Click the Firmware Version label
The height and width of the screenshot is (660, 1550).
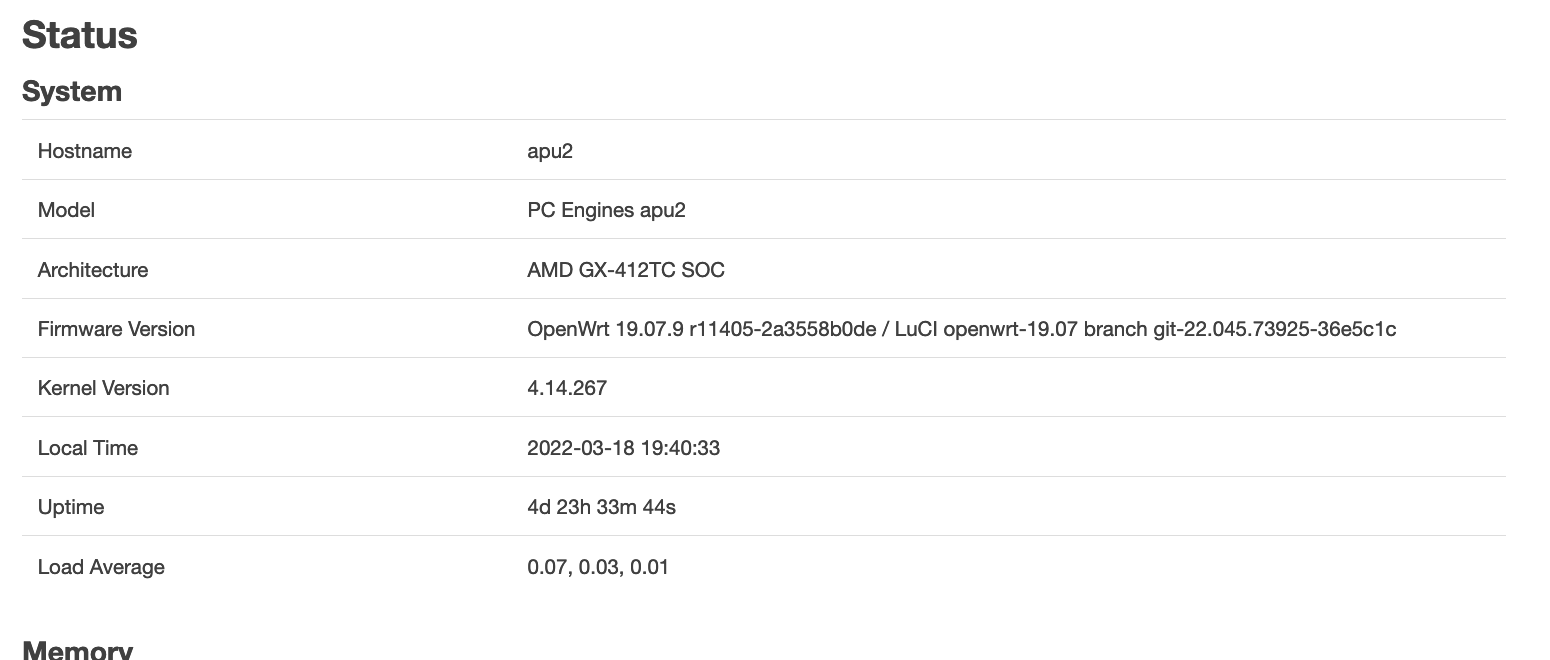coord(116,329)
